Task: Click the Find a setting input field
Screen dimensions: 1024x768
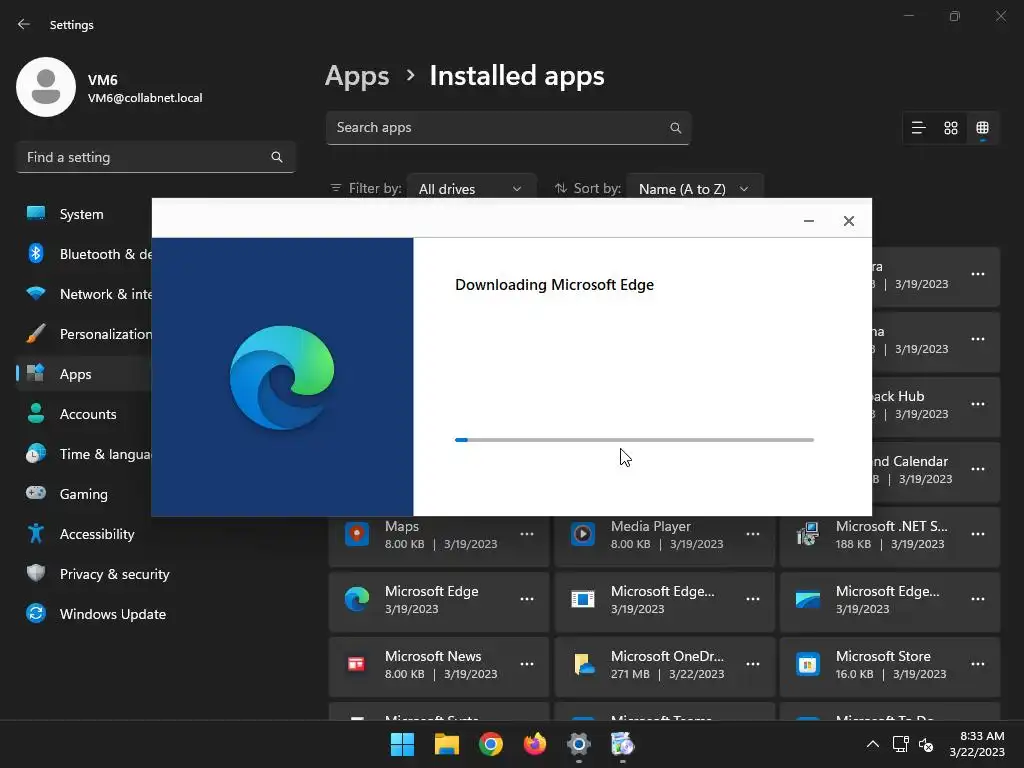Action: [155, 157]
